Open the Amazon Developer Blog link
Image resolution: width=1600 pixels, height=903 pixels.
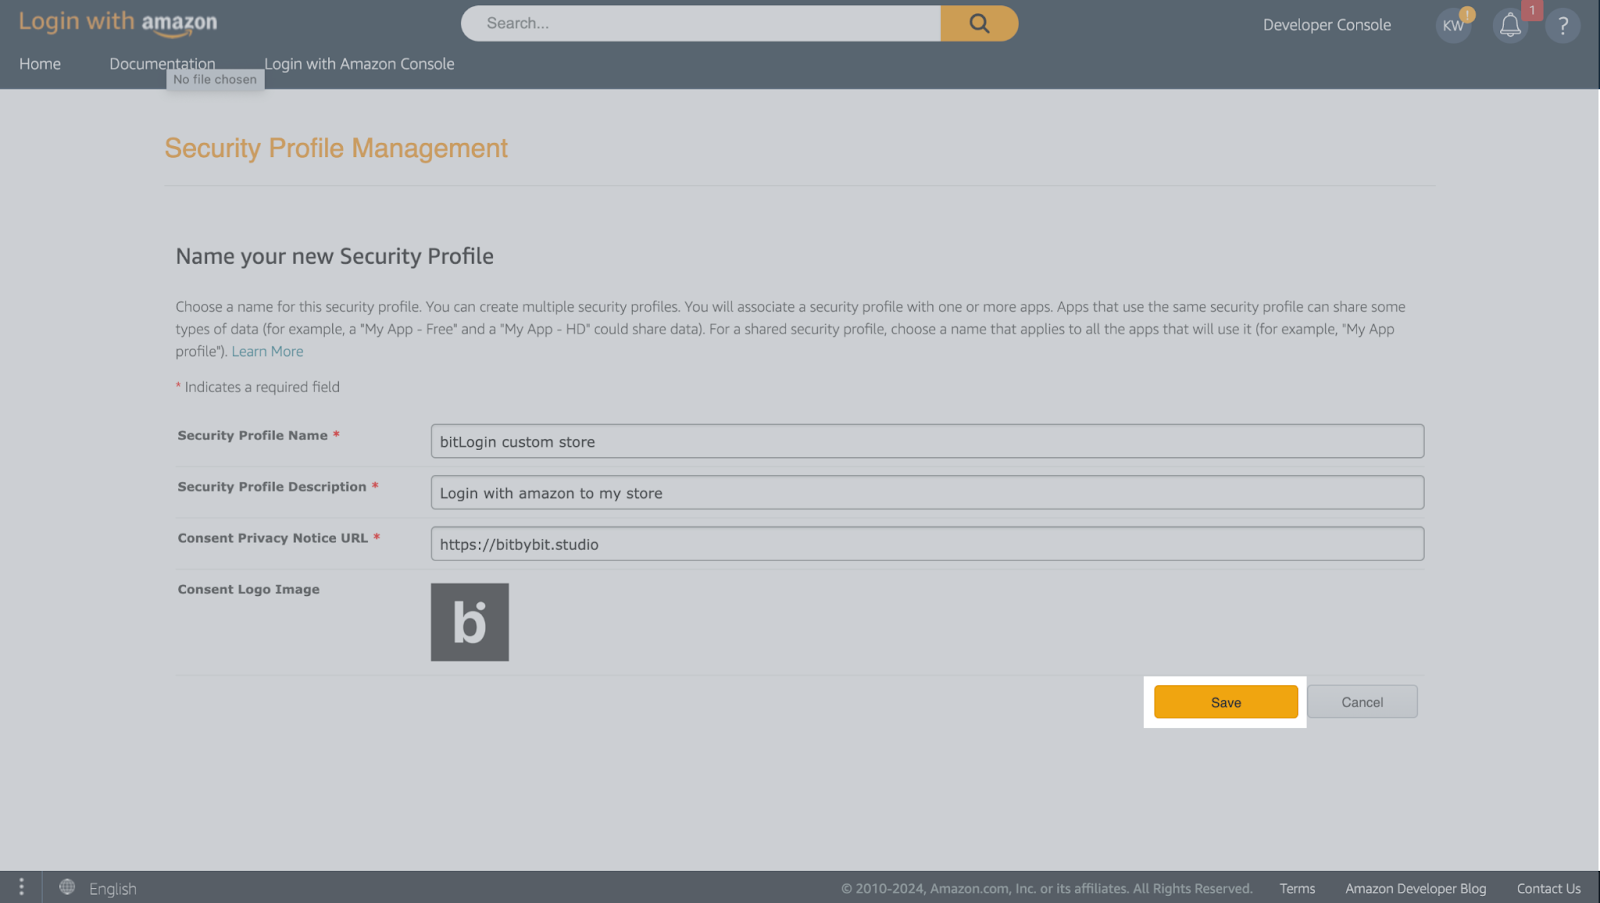tap(1415, 888)
